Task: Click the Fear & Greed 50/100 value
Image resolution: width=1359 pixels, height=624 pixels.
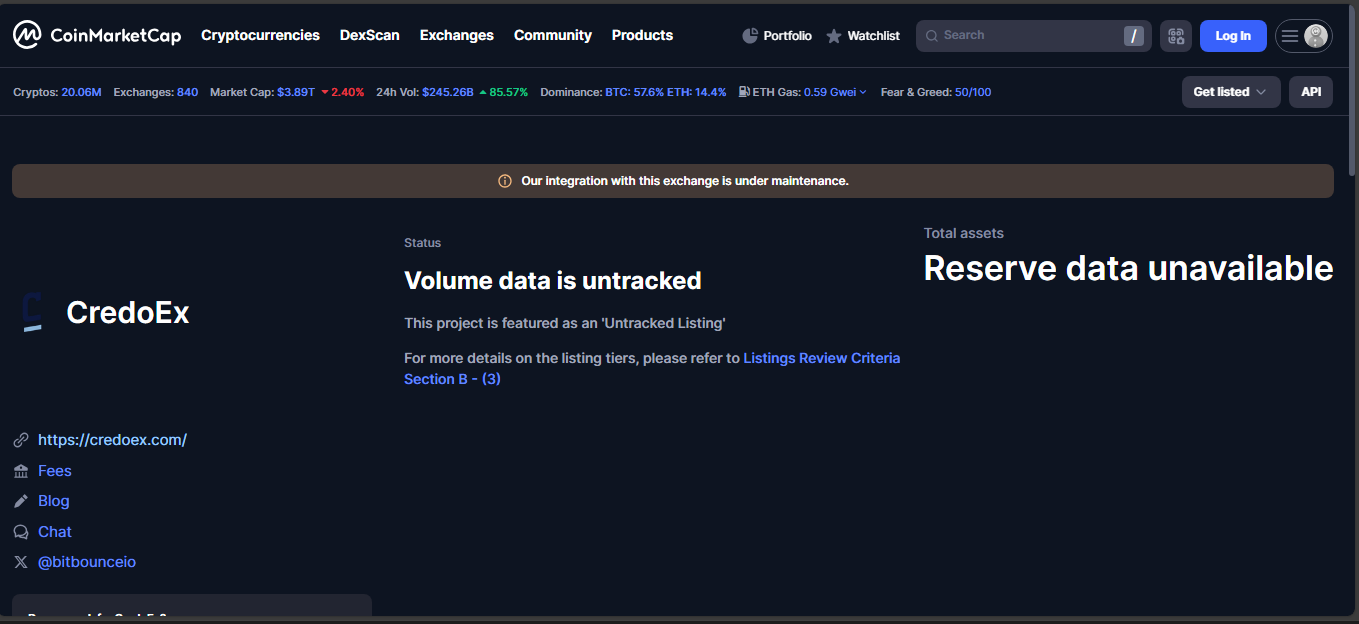Action: (x=973, y=92)
